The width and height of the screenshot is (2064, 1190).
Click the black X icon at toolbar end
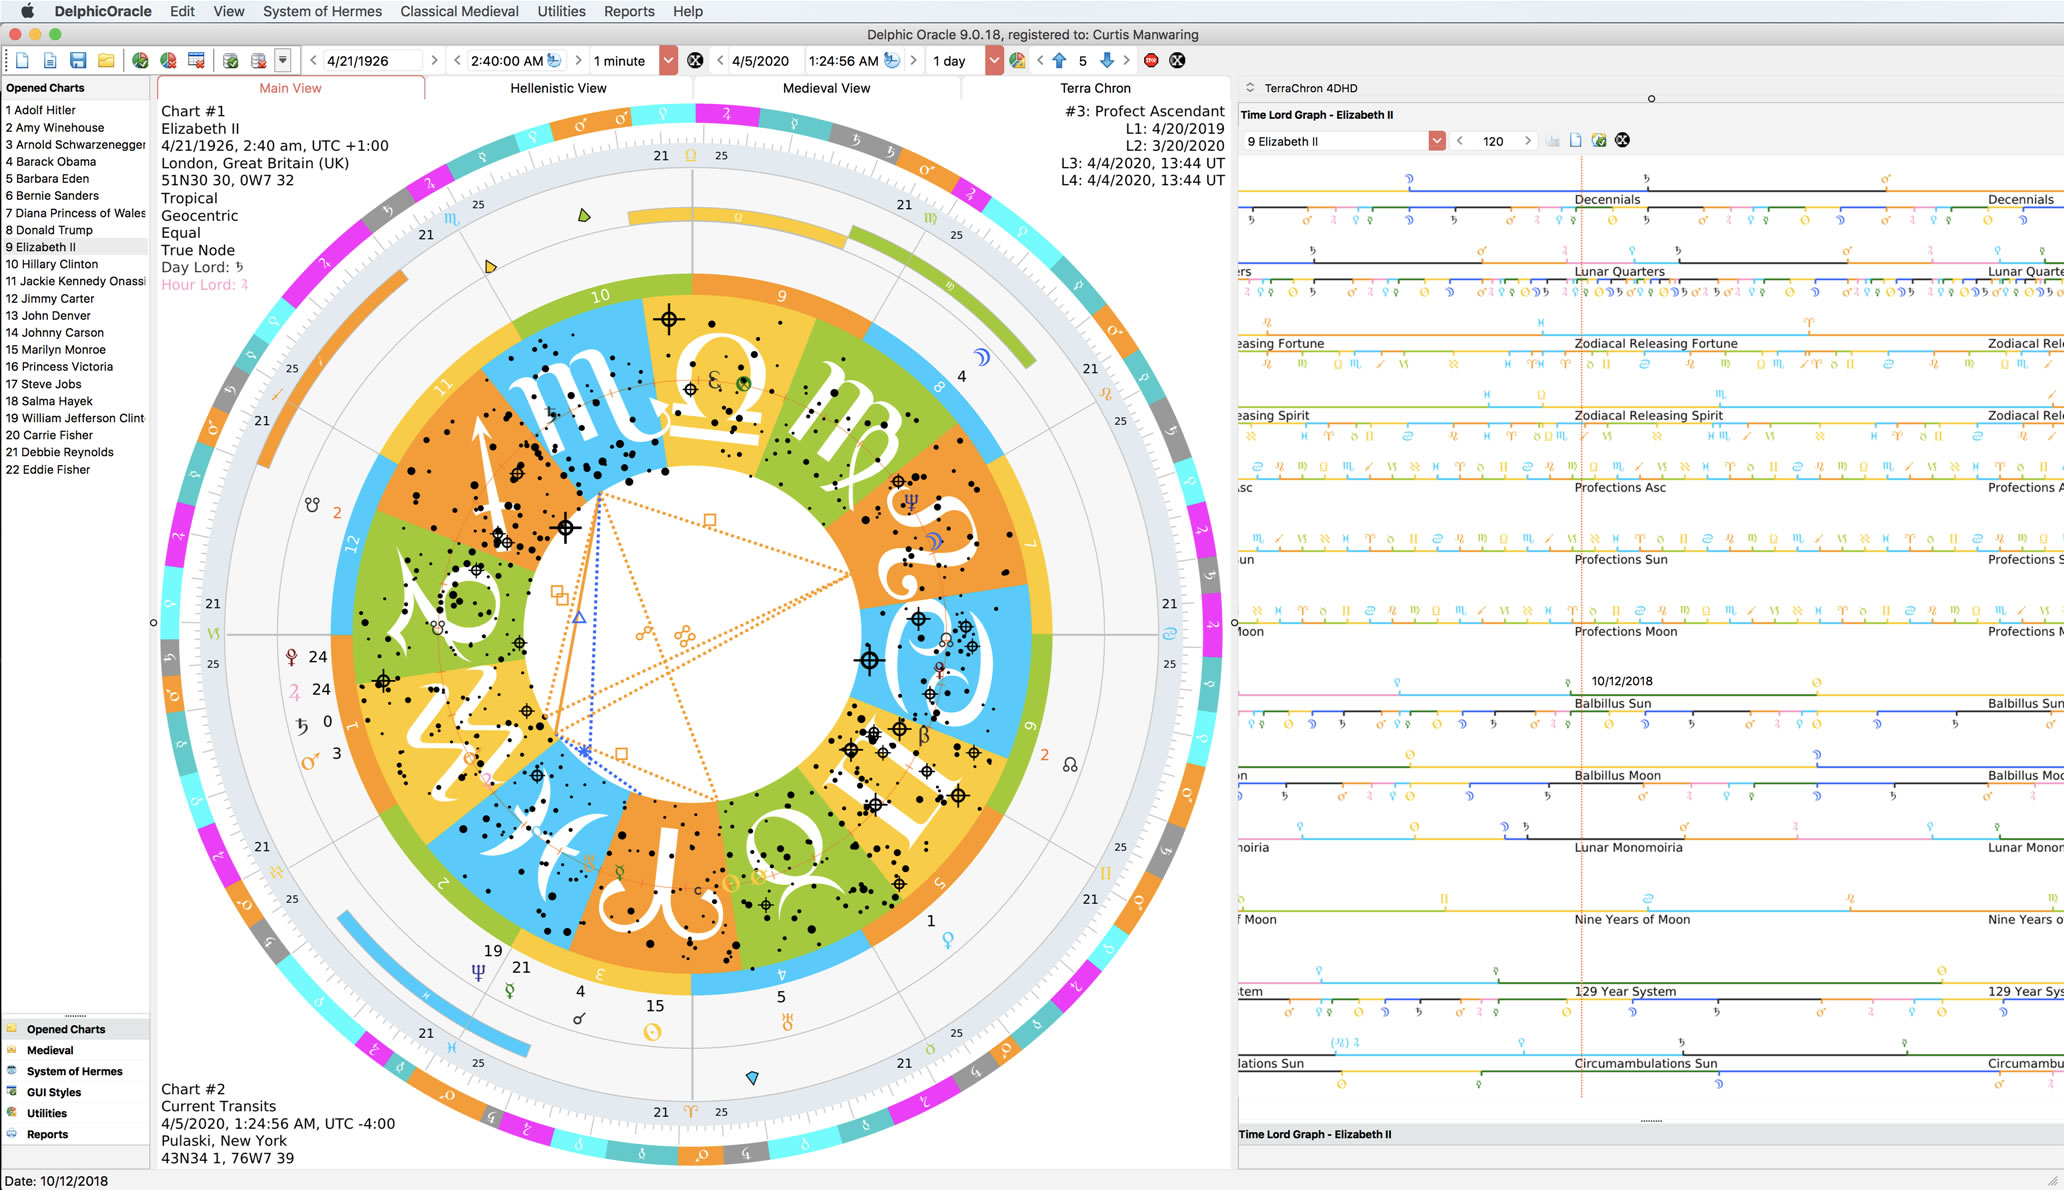(1178, 61)
